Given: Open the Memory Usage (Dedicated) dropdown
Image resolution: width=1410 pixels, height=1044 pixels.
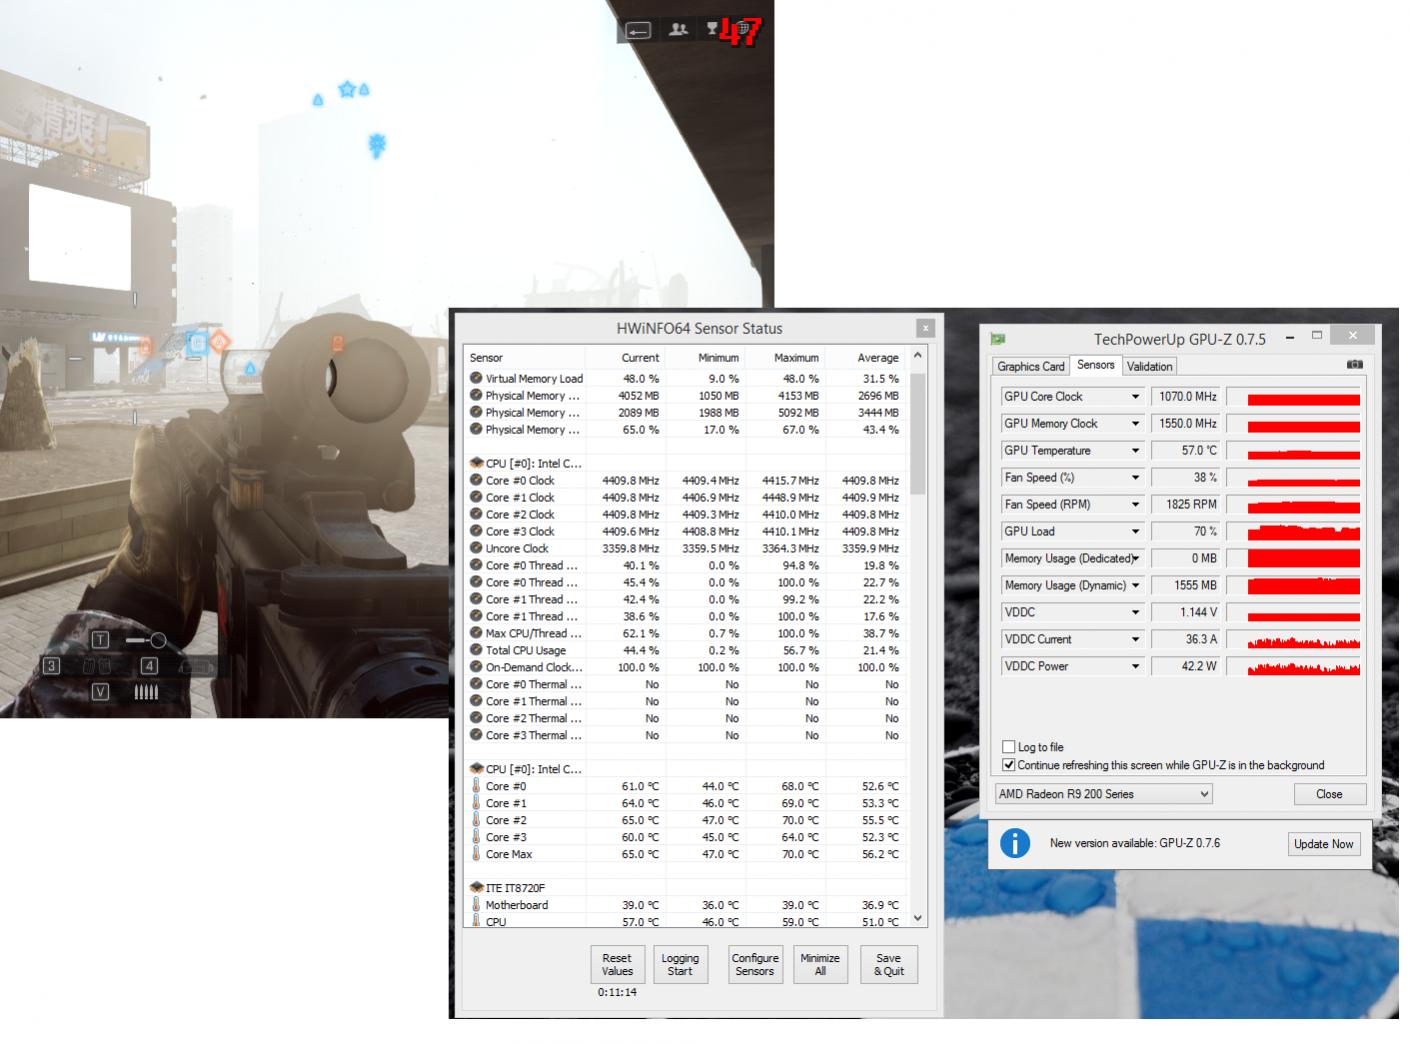Looking at the screenshot, I should (1135, 559).
